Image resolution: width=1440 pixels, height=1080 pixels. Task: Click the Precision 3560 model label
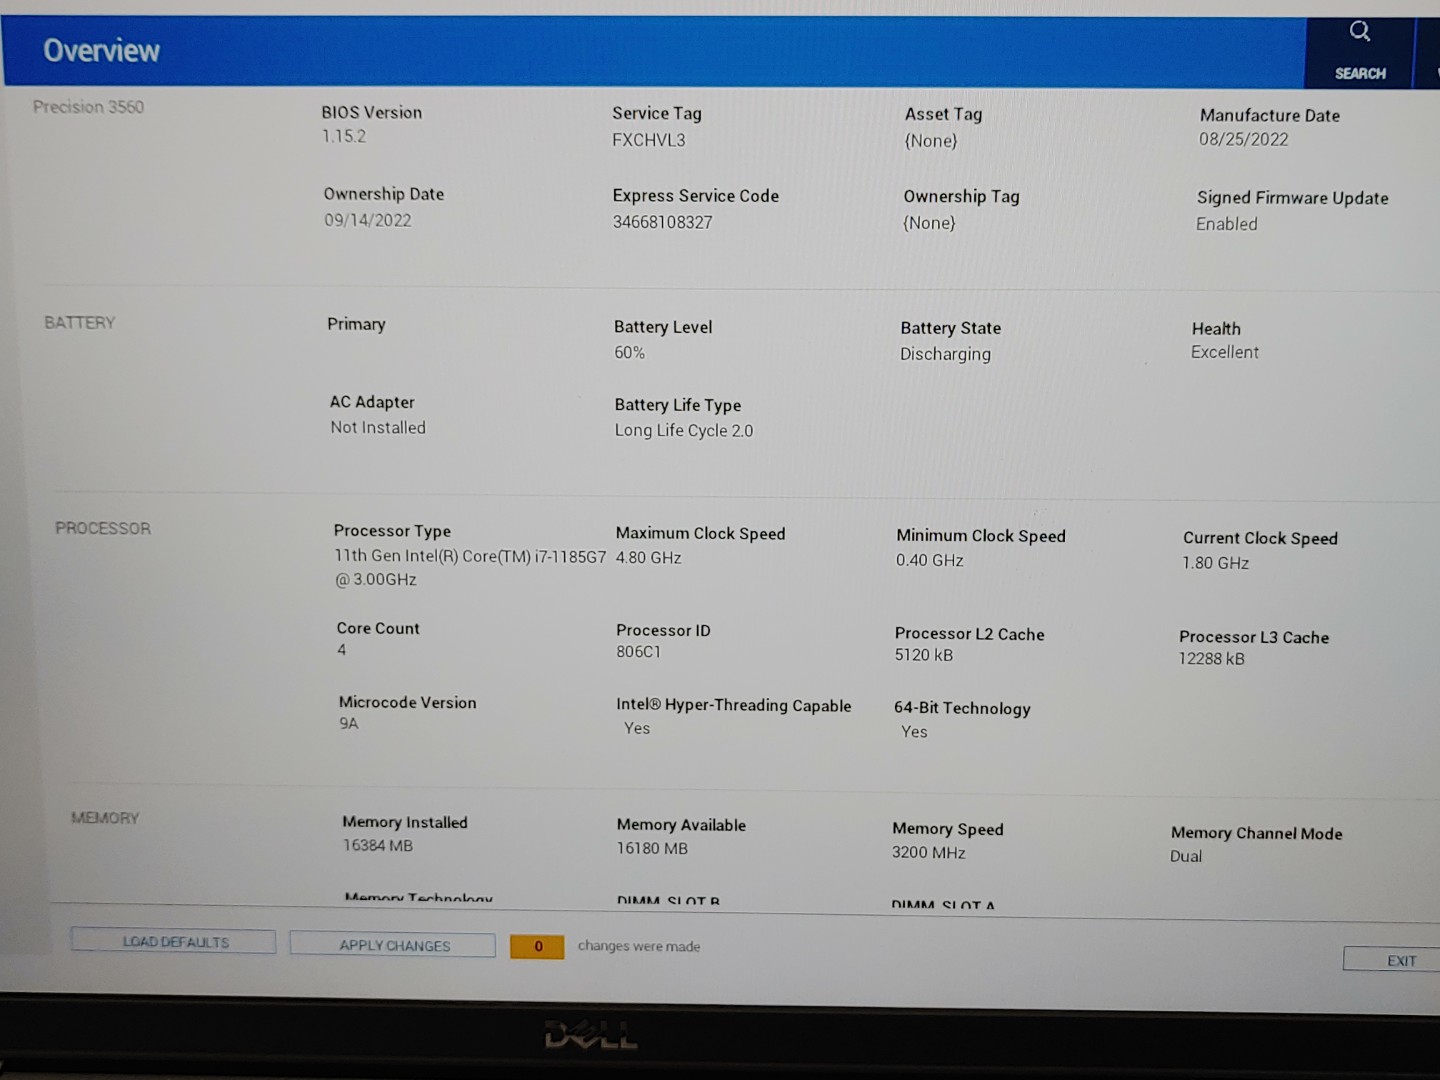coord(88,107)
